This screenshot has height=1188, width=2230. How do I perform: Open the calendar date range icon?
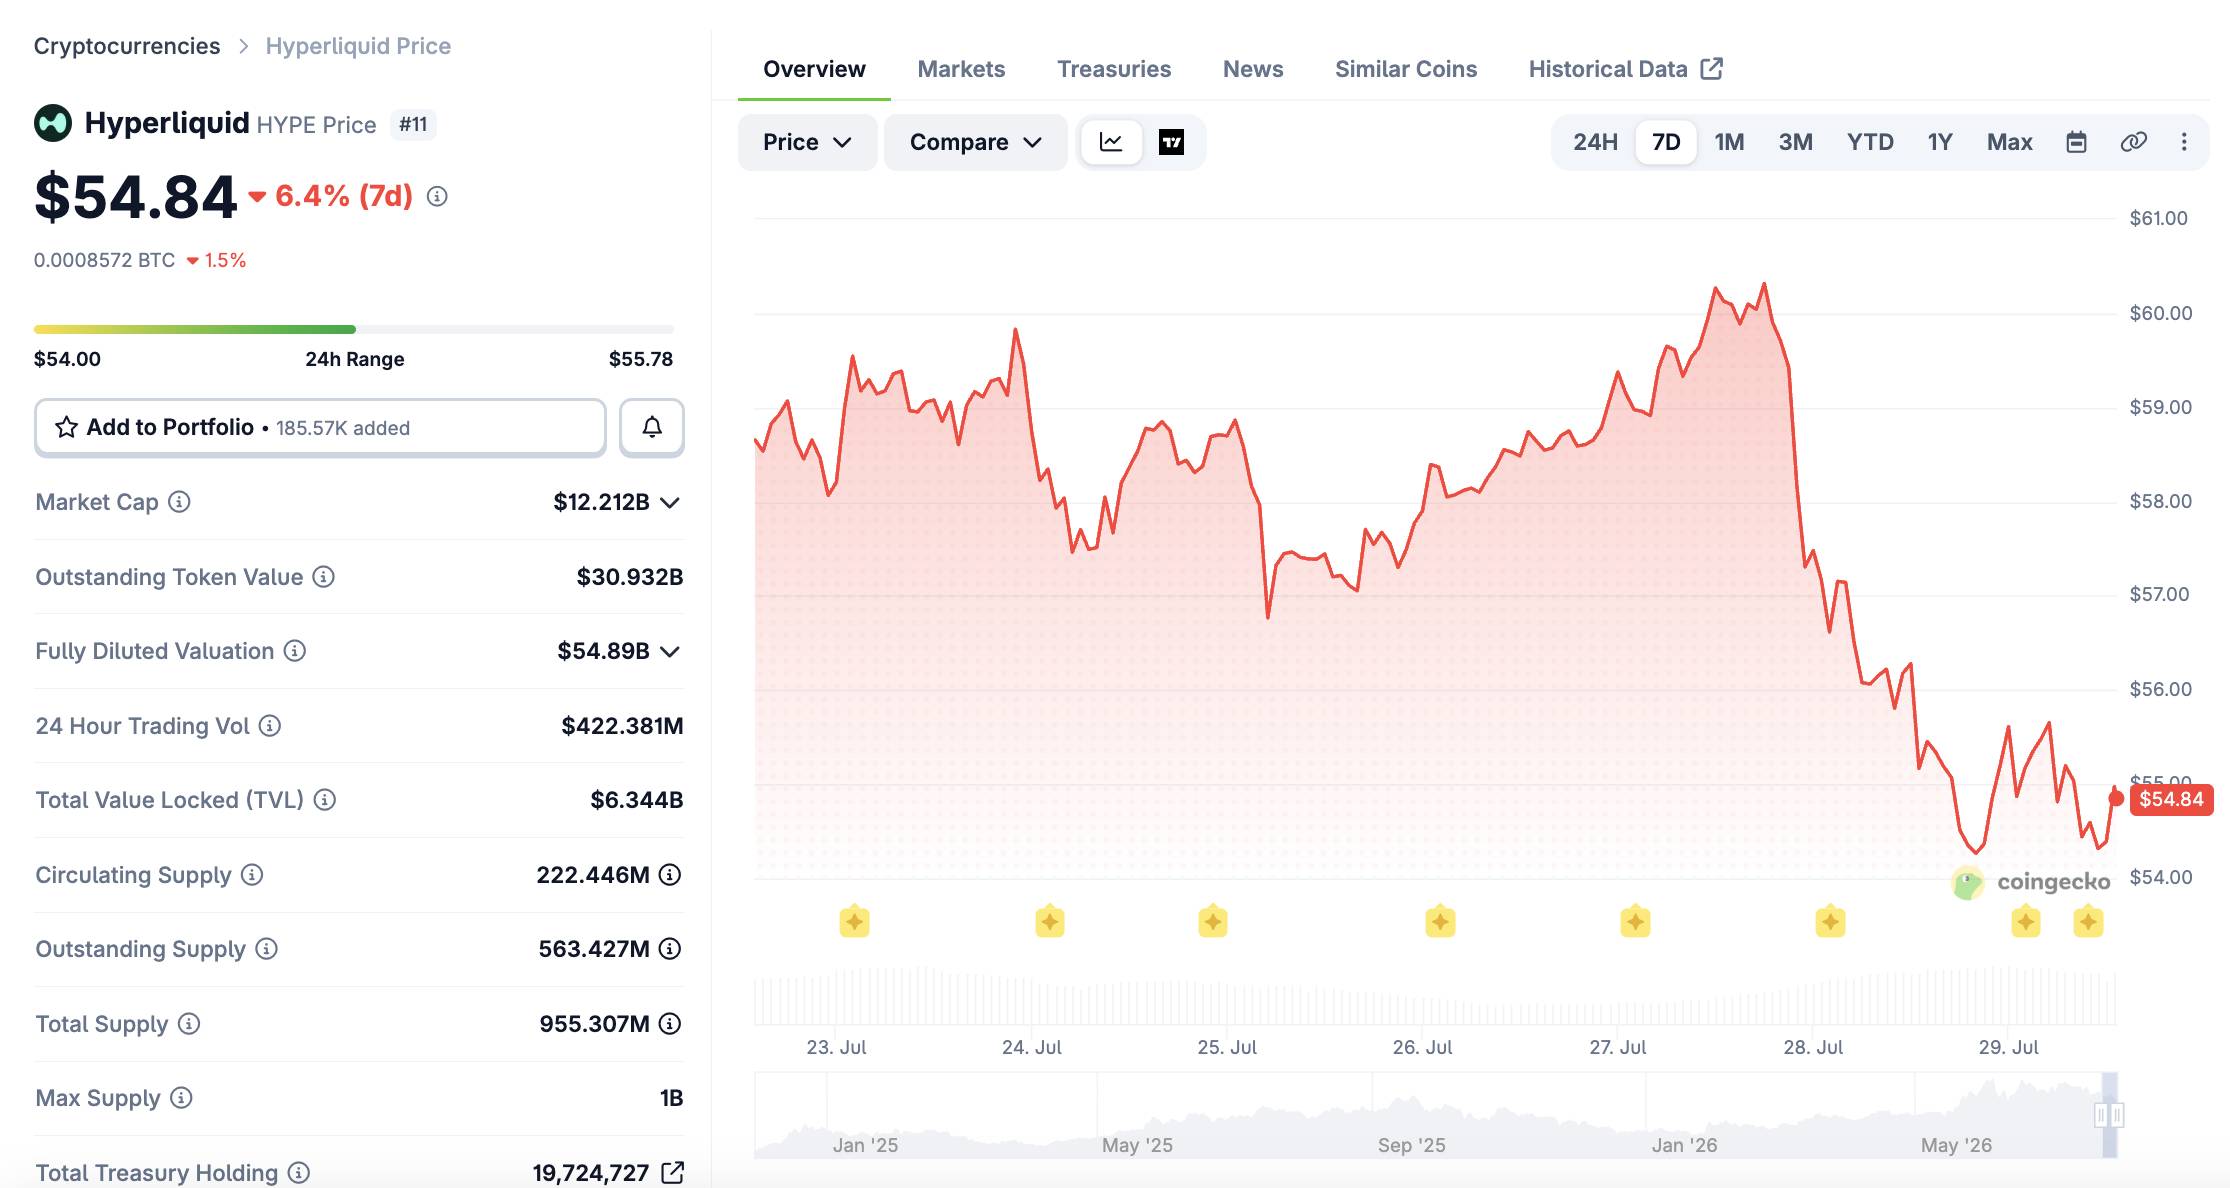click(2076, 142)
